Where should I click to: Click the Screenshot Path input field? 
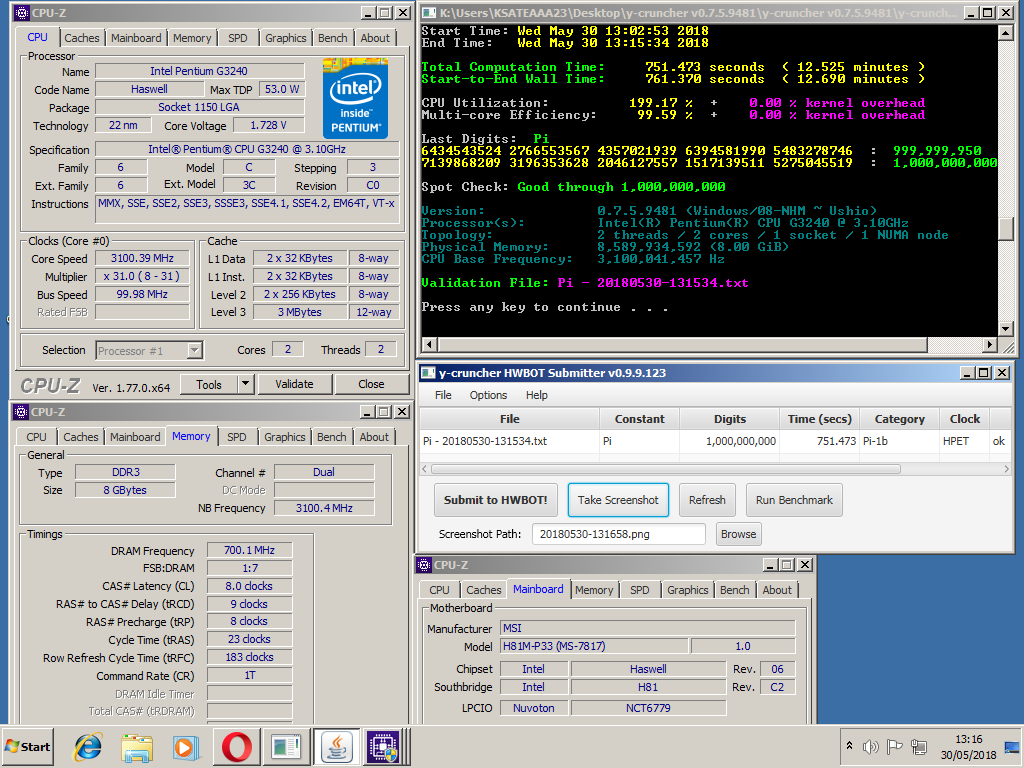coord(618,534)
